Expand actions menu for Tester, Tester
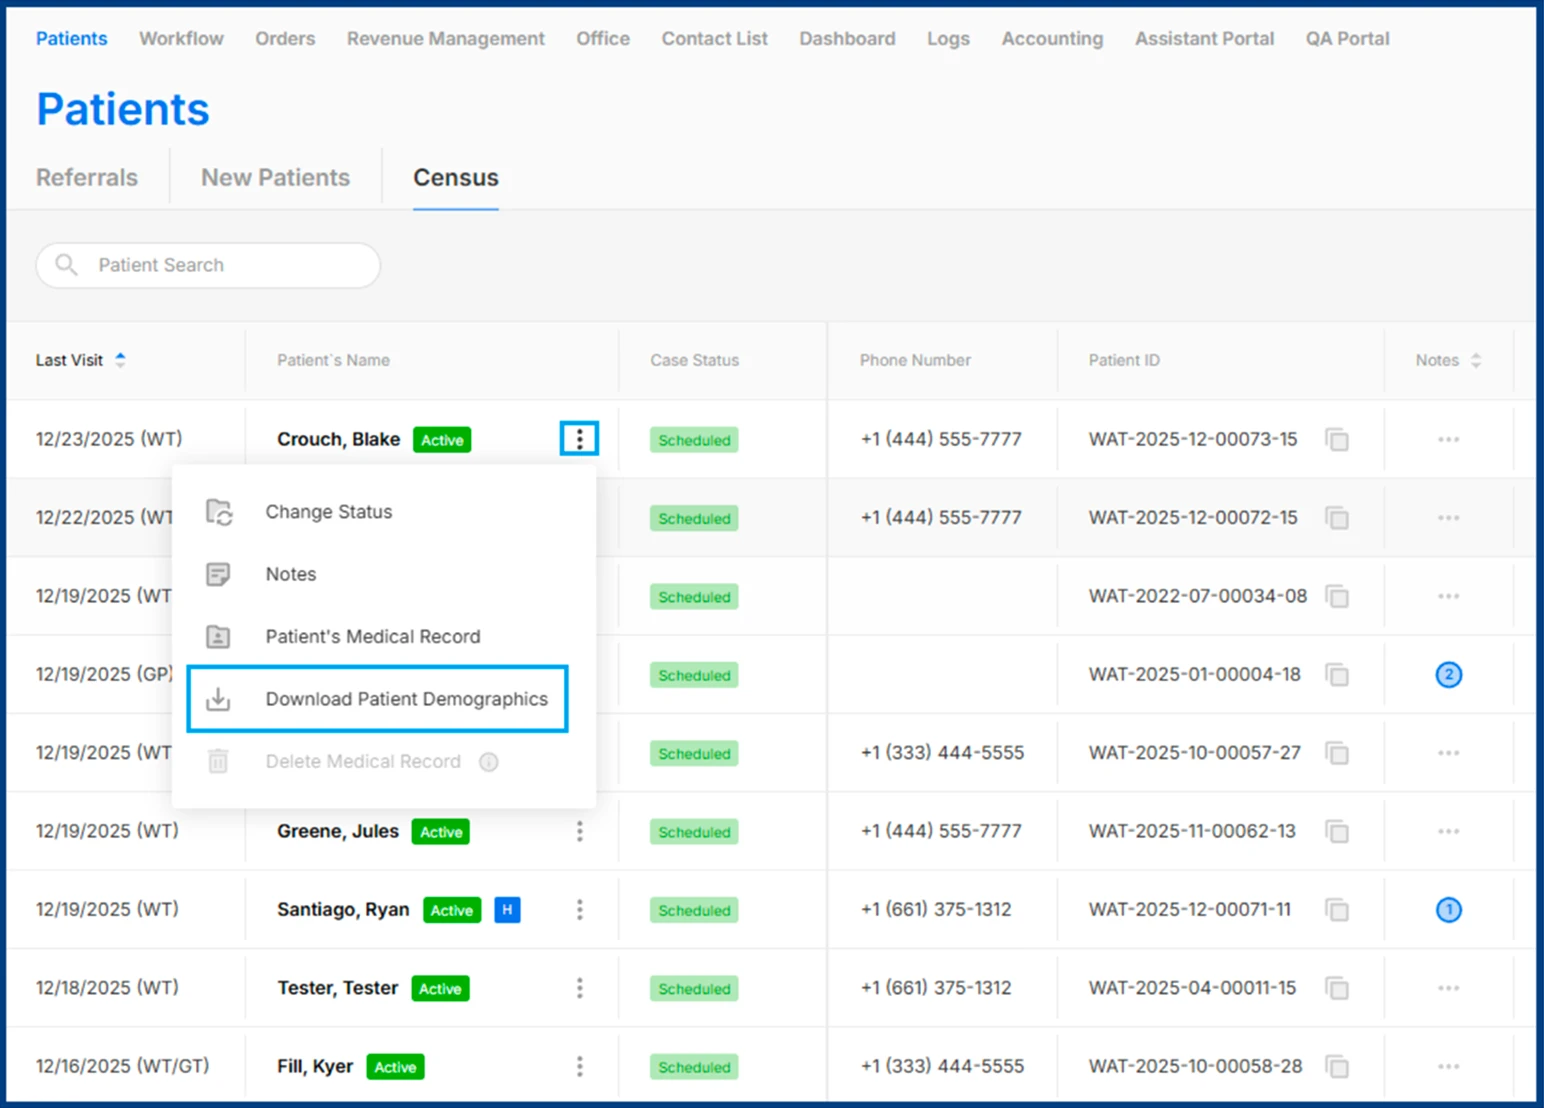This screenshot has width=1544, height=1108. click(579, 989)
